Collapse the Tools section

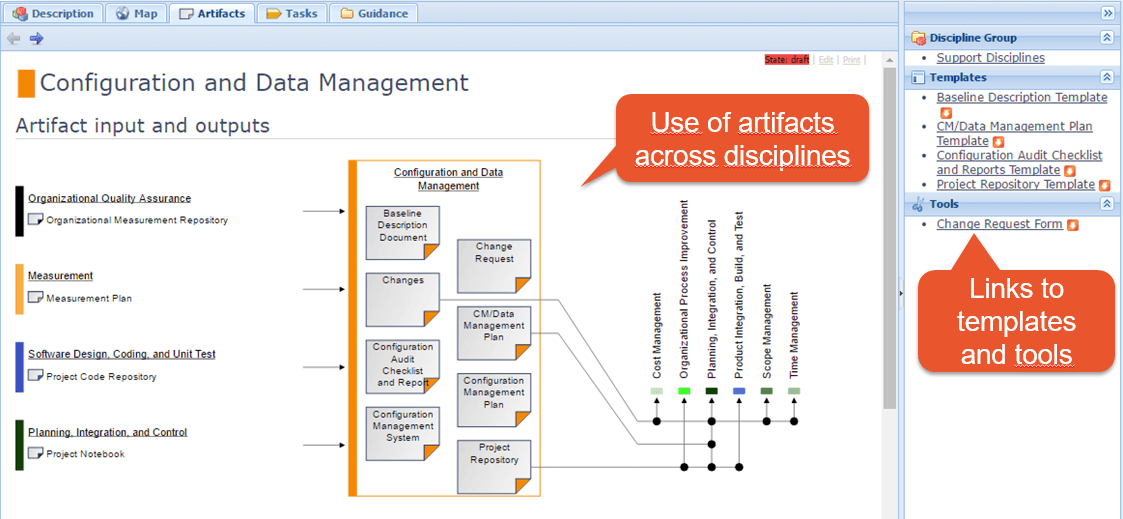[x=1107, y=205]
